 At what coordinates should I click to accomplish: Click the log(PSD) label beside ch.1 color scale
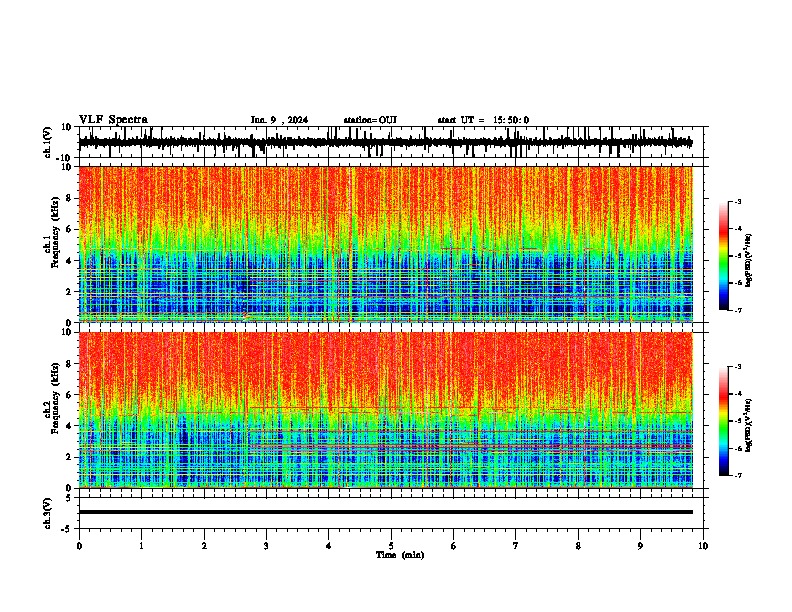(749, 261)
